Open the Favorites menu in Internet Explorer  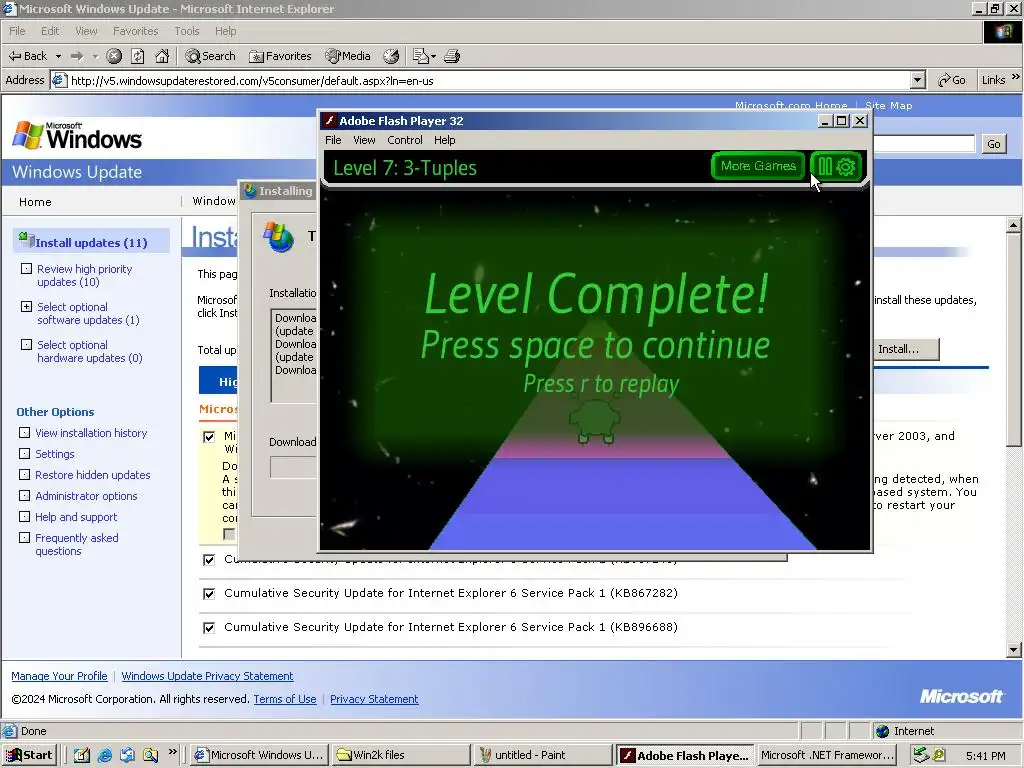coord(135,31)
